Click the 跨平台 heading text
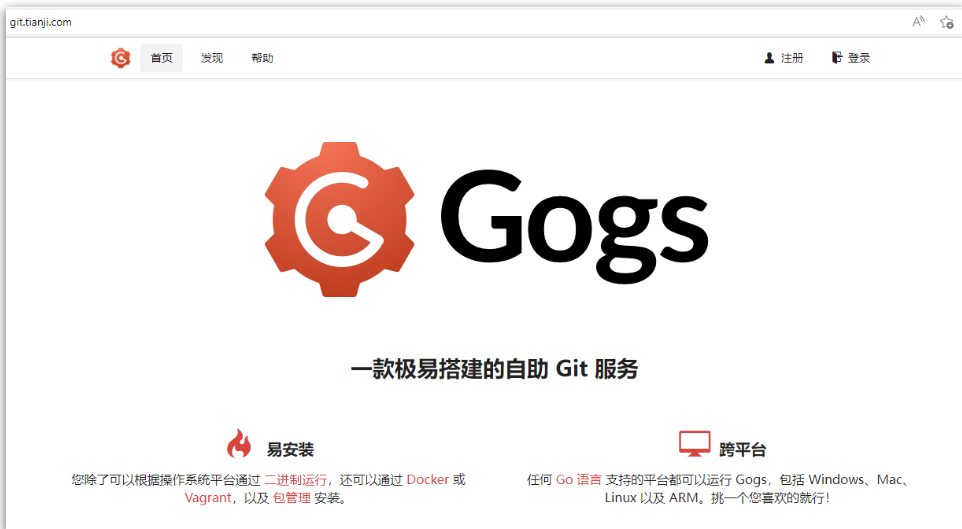This screenshot has height=529, width=962. pos(742,450)
